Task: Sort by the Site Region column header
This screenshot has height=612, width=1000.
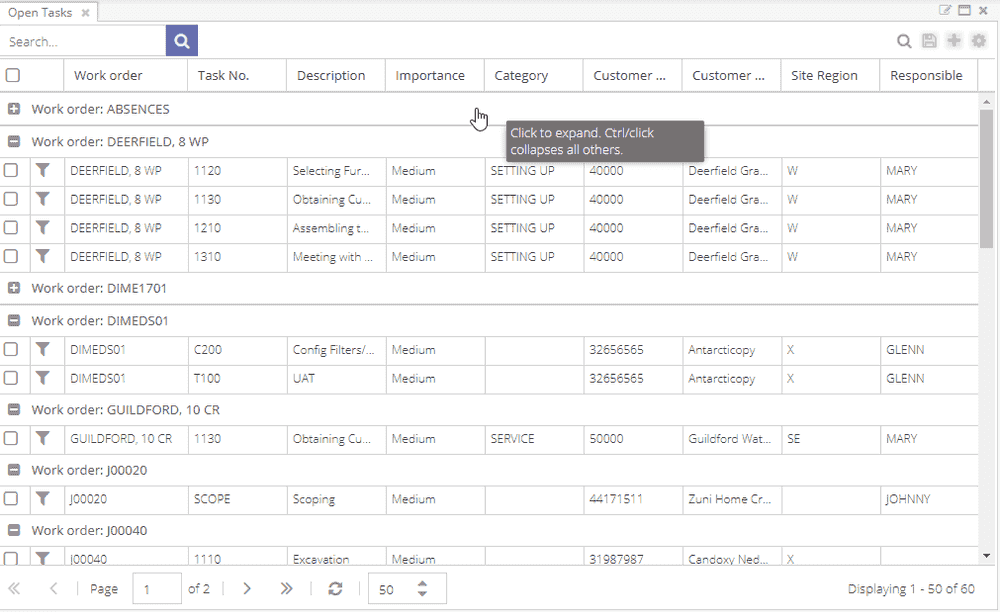Action: (x=830, y=75)
